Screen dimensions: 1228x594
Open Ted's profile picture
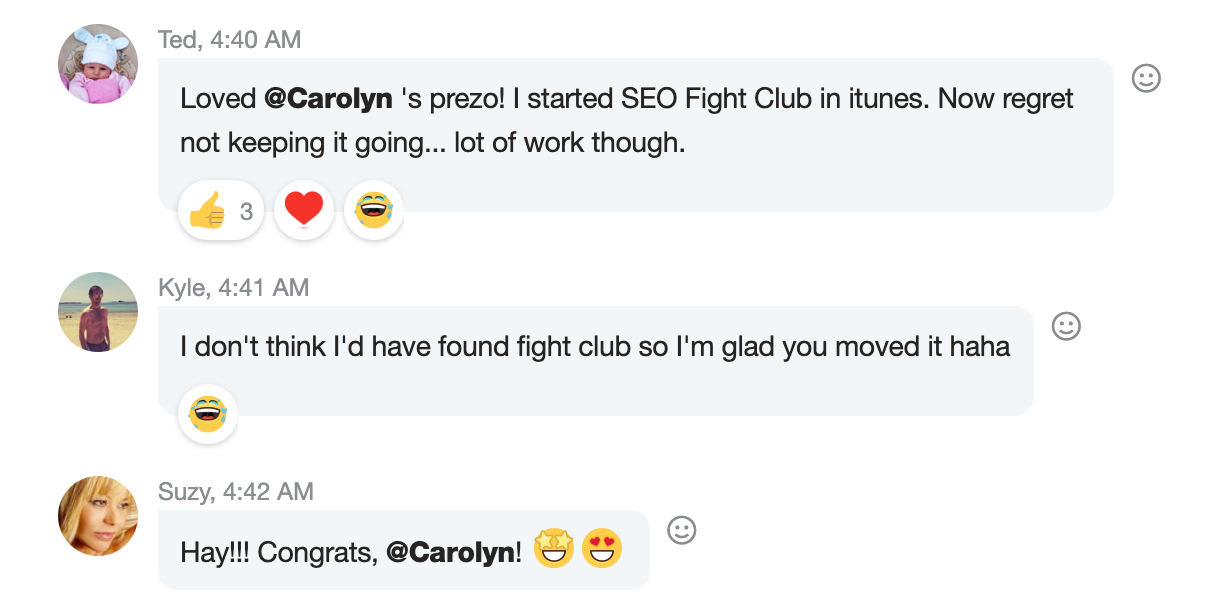[x=98, y=64]
